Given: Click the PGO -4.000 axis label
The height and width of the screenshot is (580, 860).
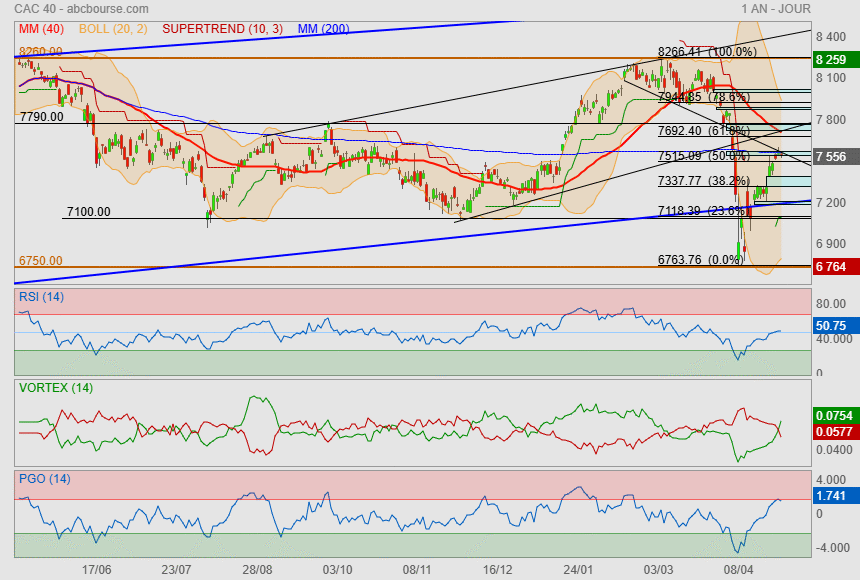Looking at the screenshot, I should tap(831, 548).
